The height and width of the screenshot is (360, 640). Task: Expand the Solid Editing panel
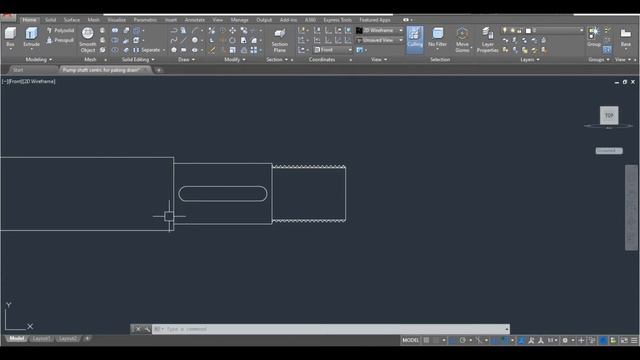[x=138, y=60]
